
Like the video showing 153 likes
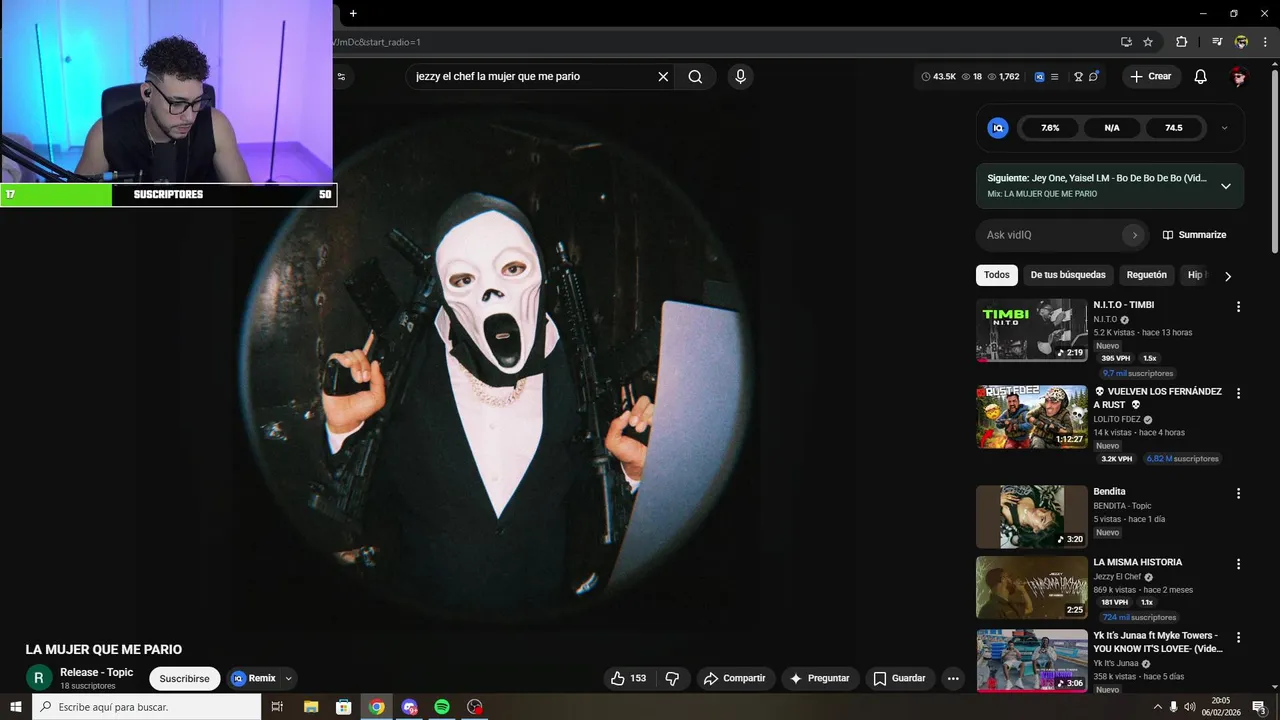[629, 678]
